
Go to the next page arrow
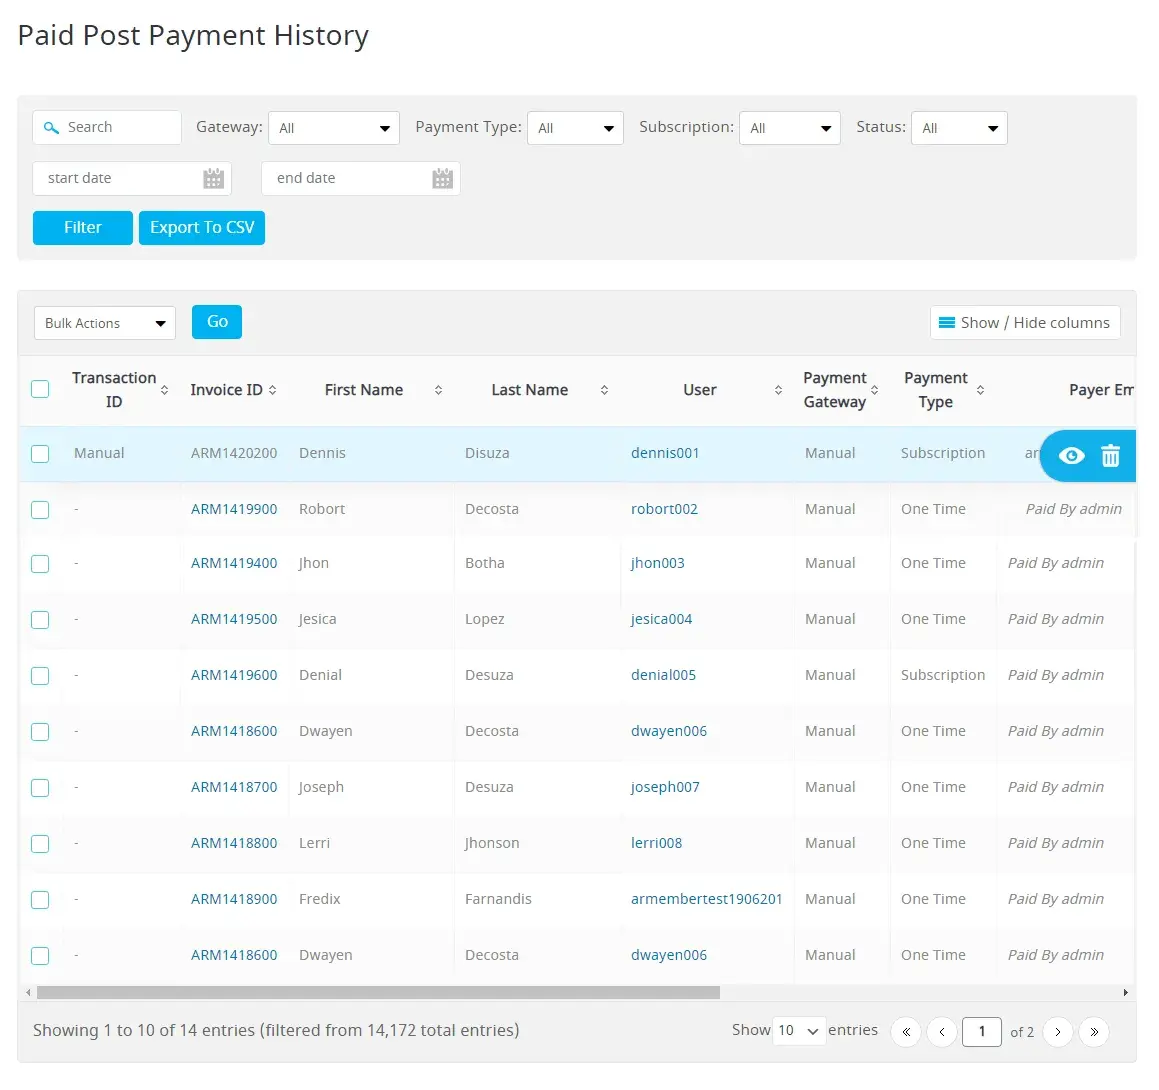pyautogui.click(x=1057, y=1032)
